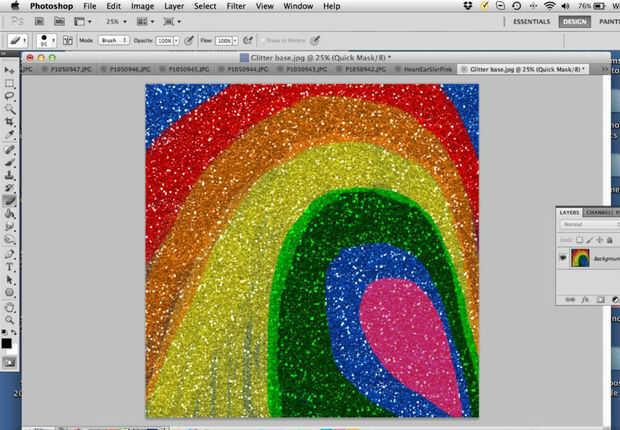Viewport: 620px width, 430px height.
Task: Open the Opacity slider arrow
Action: coord(176,41)
